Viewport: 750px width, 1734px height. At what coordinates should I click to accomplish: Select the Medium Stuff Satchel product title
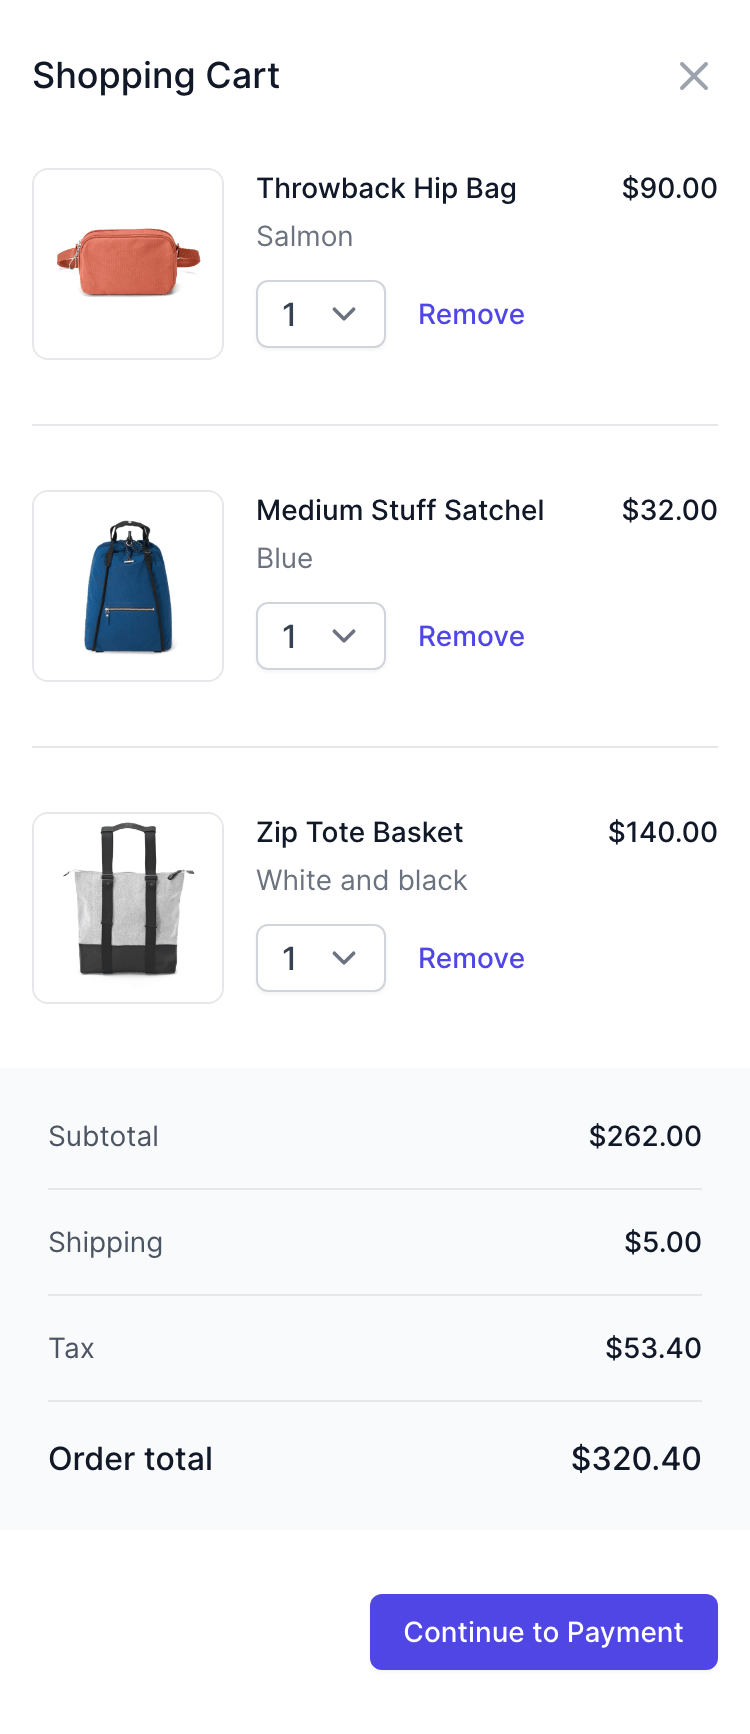point(400,510)
